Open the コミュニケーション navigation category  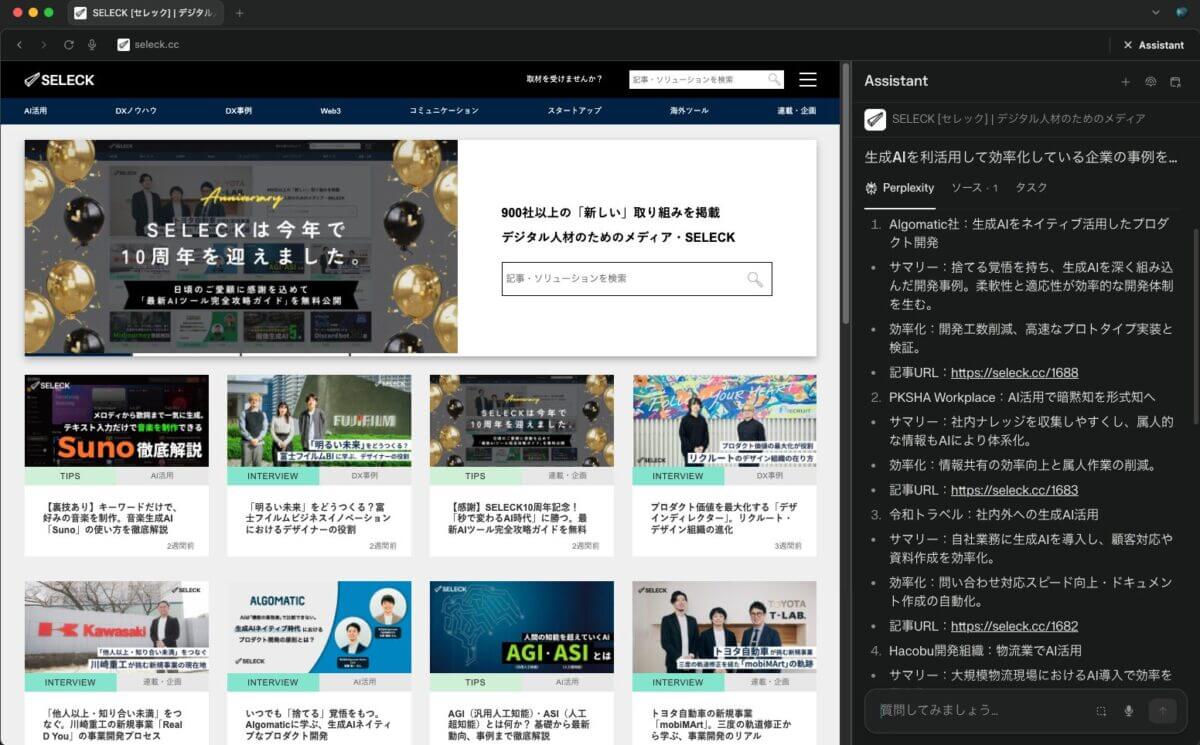444,111
